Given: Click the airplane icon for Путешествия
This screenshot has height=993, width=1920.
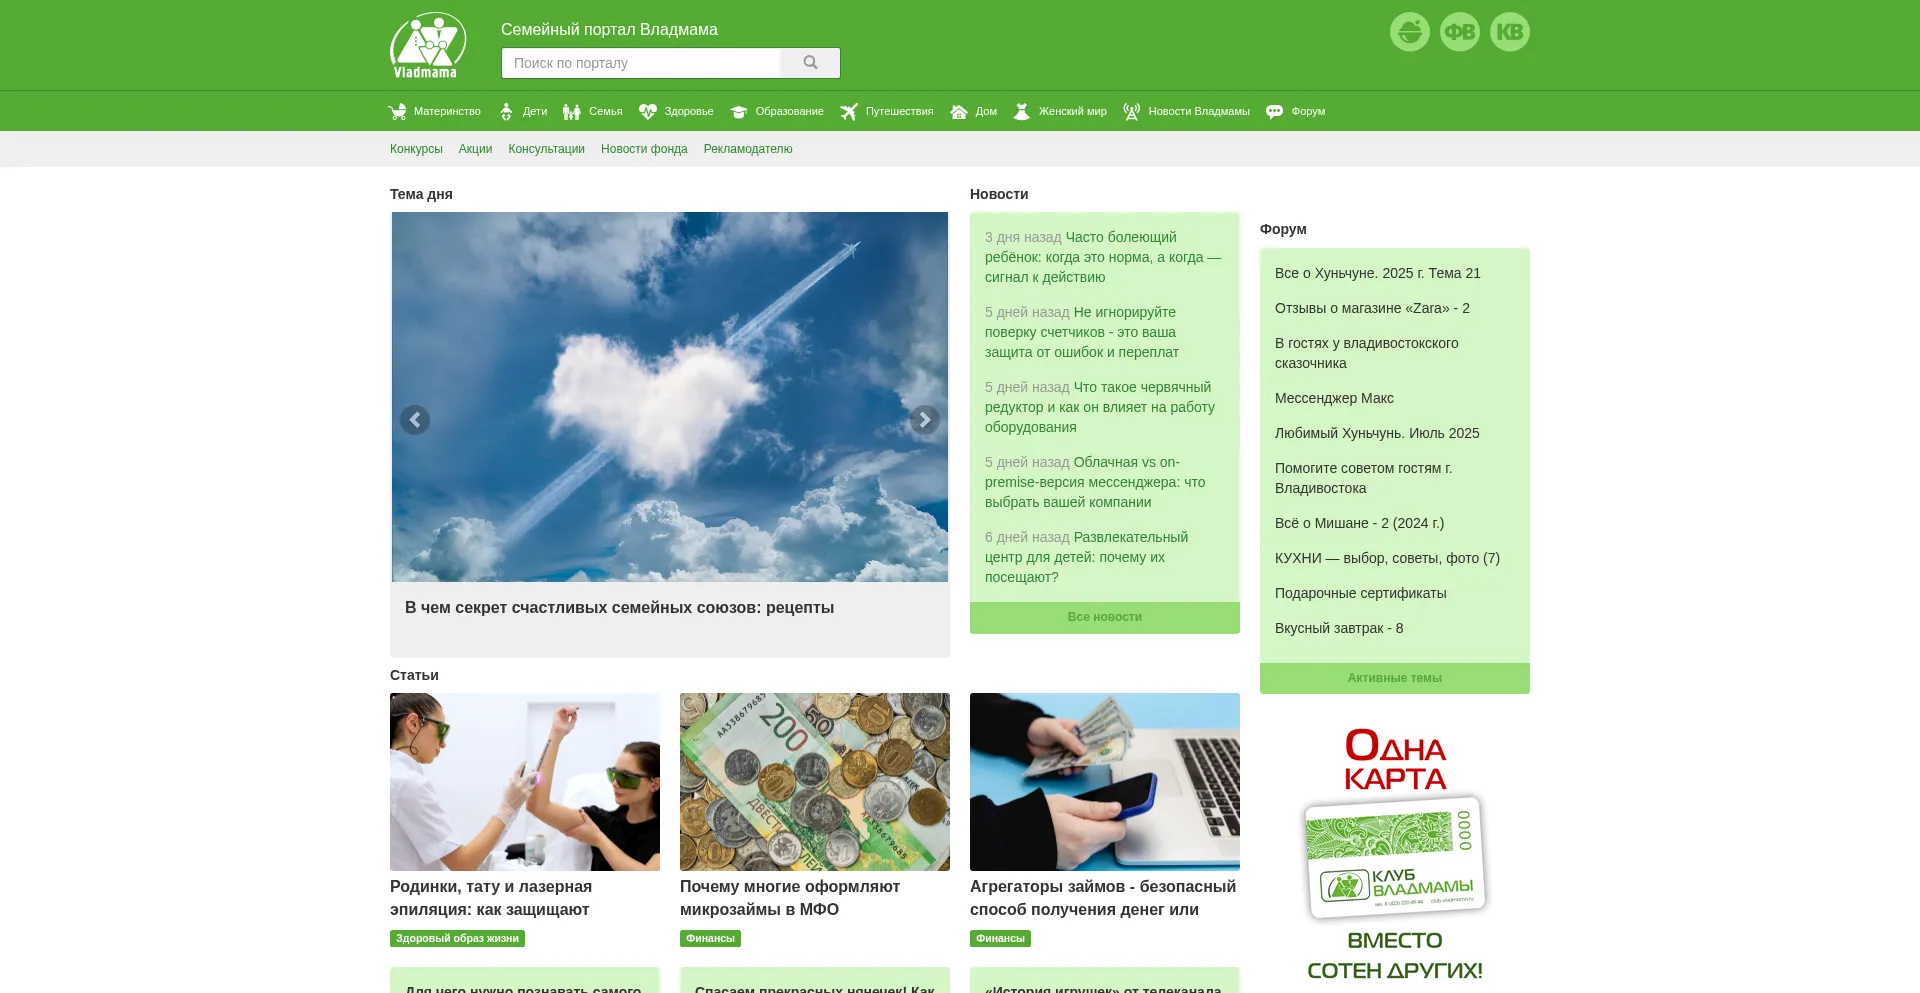Looking at the screenshot, I should pyautogui.click(x=849, y=112).
